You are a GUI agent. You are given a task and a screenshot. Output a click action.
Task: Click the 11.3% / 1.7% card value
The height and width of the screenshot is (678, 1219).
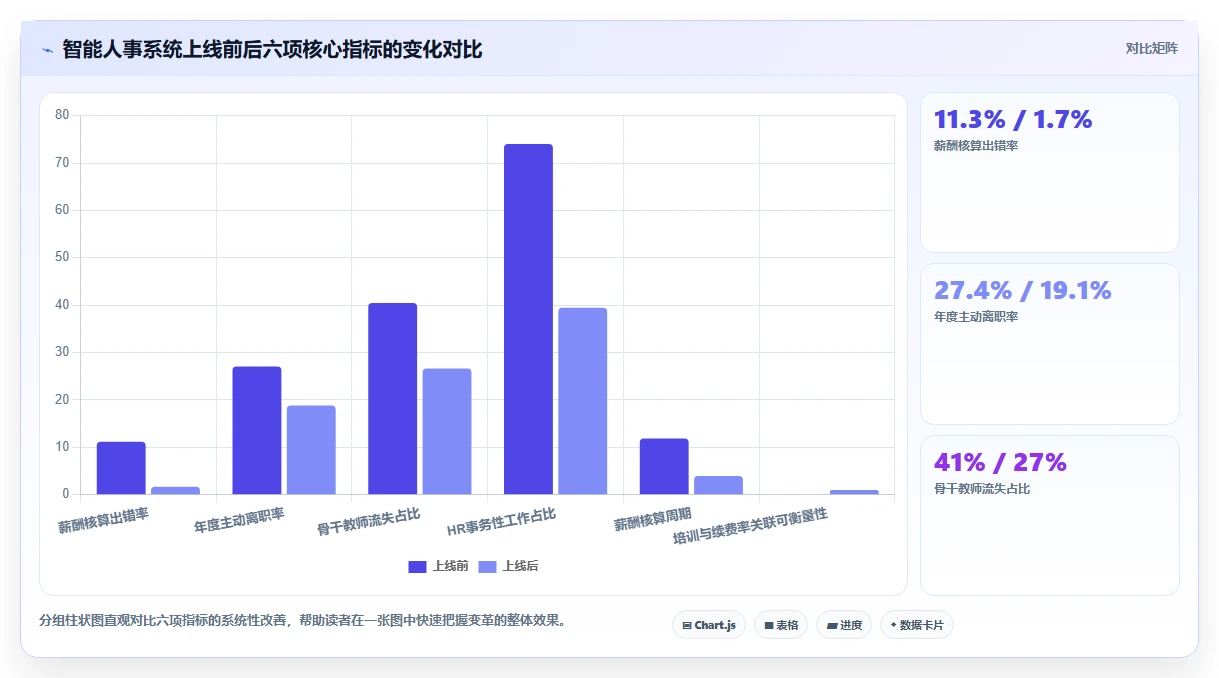pyautogui.click(x=1013, y=120)
